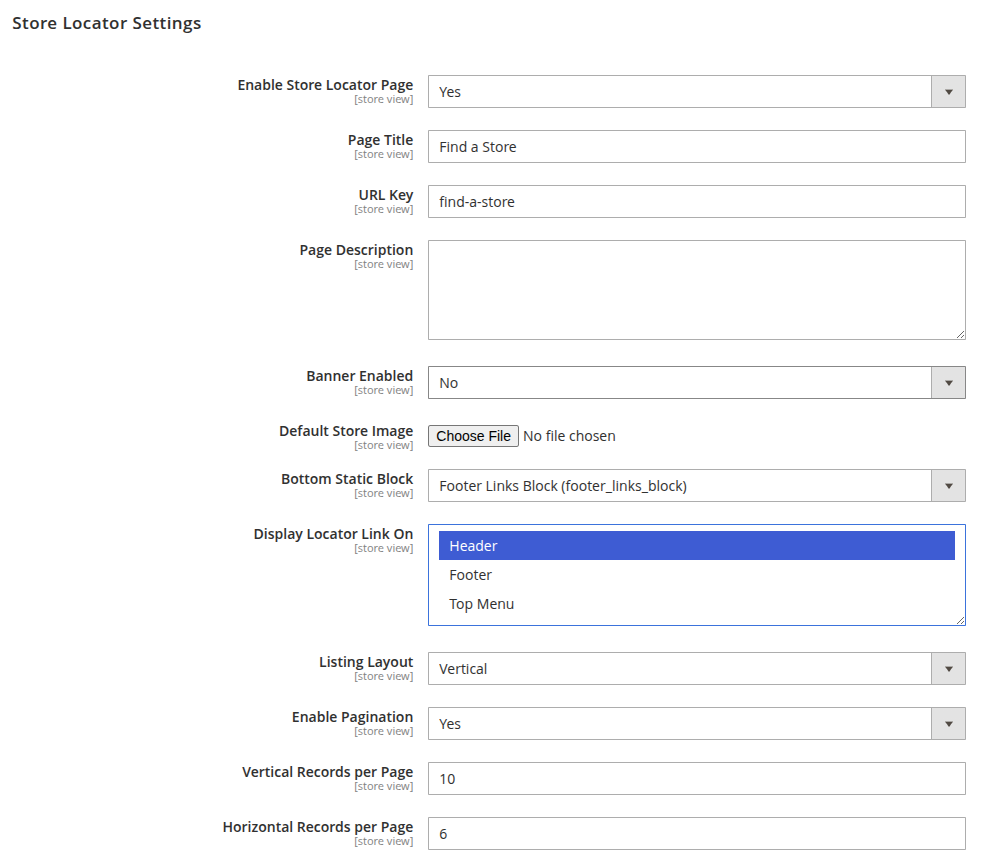This screenshot has width=1008, height=863.
Task: Click the Display Locator Link On label
Action: click(333, 534)
